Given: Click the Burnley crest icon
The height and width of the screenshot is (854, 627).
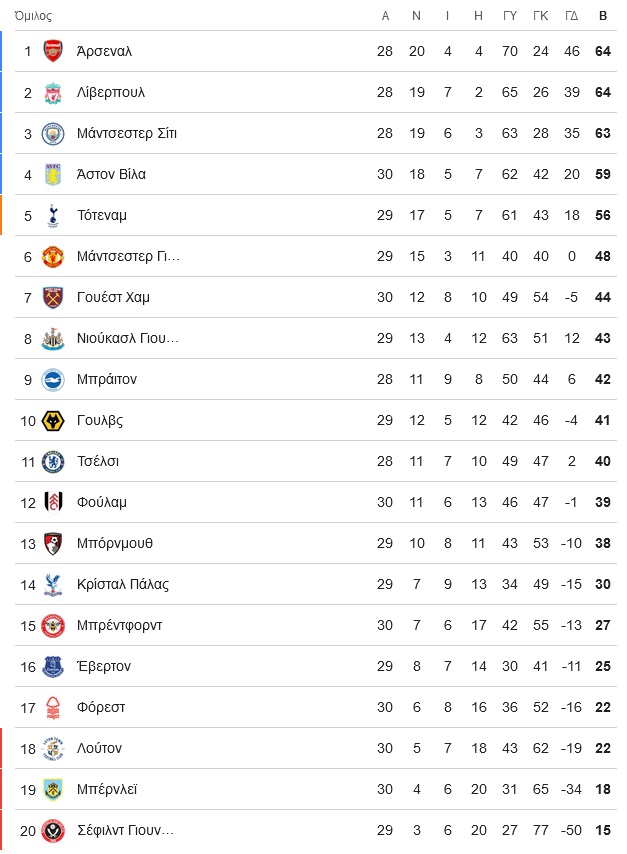Looking at the screenshot, I should pos(53,790).
